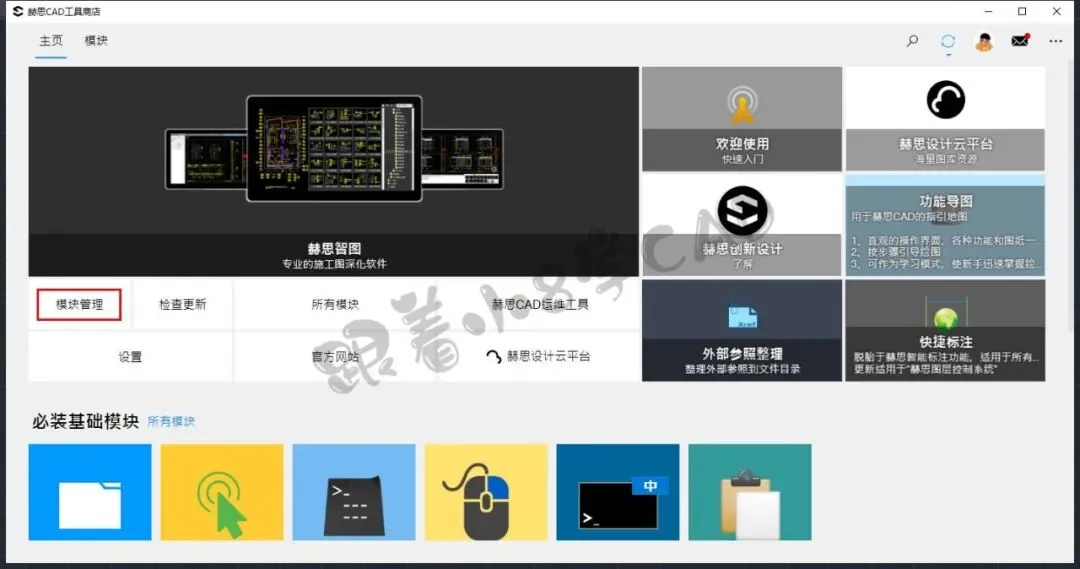Switch to the 主页 tab

pos(51,41)
